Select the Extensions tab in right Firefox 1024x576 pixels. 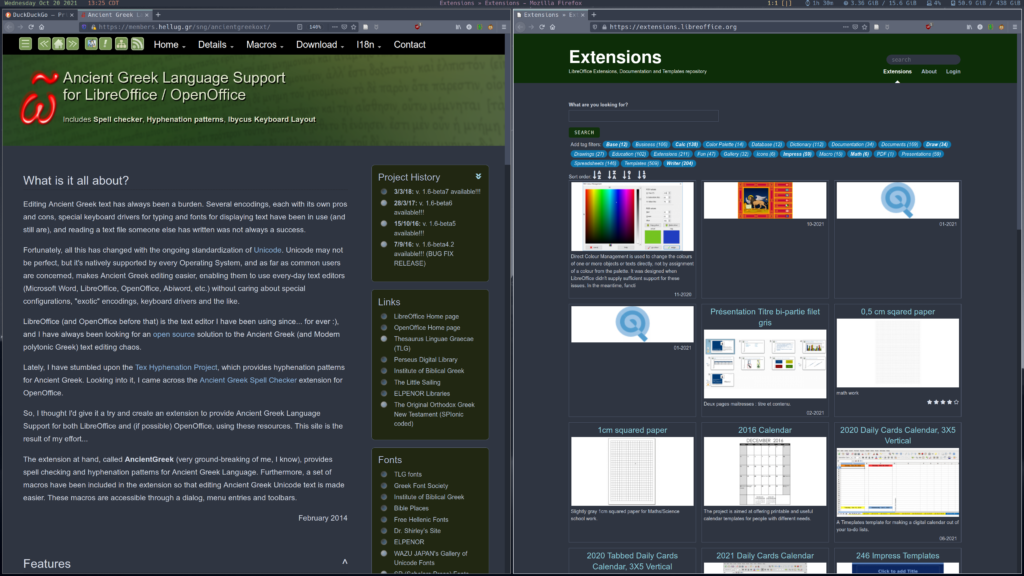(x=551, y=14)
